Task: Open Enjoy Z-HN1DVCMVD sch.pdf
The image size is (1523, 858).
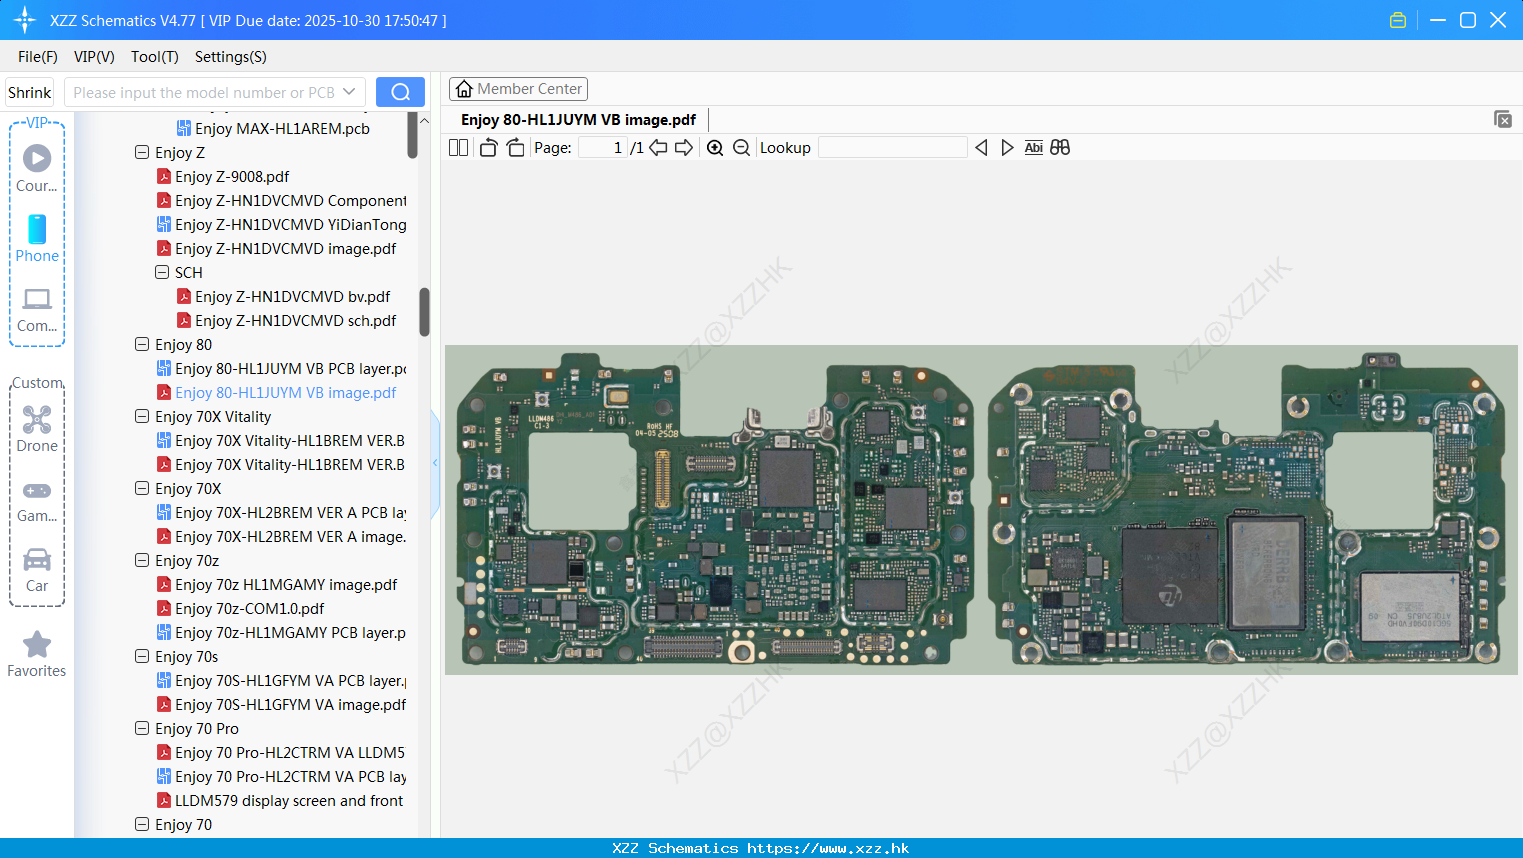Action: [x=287, y=321]
